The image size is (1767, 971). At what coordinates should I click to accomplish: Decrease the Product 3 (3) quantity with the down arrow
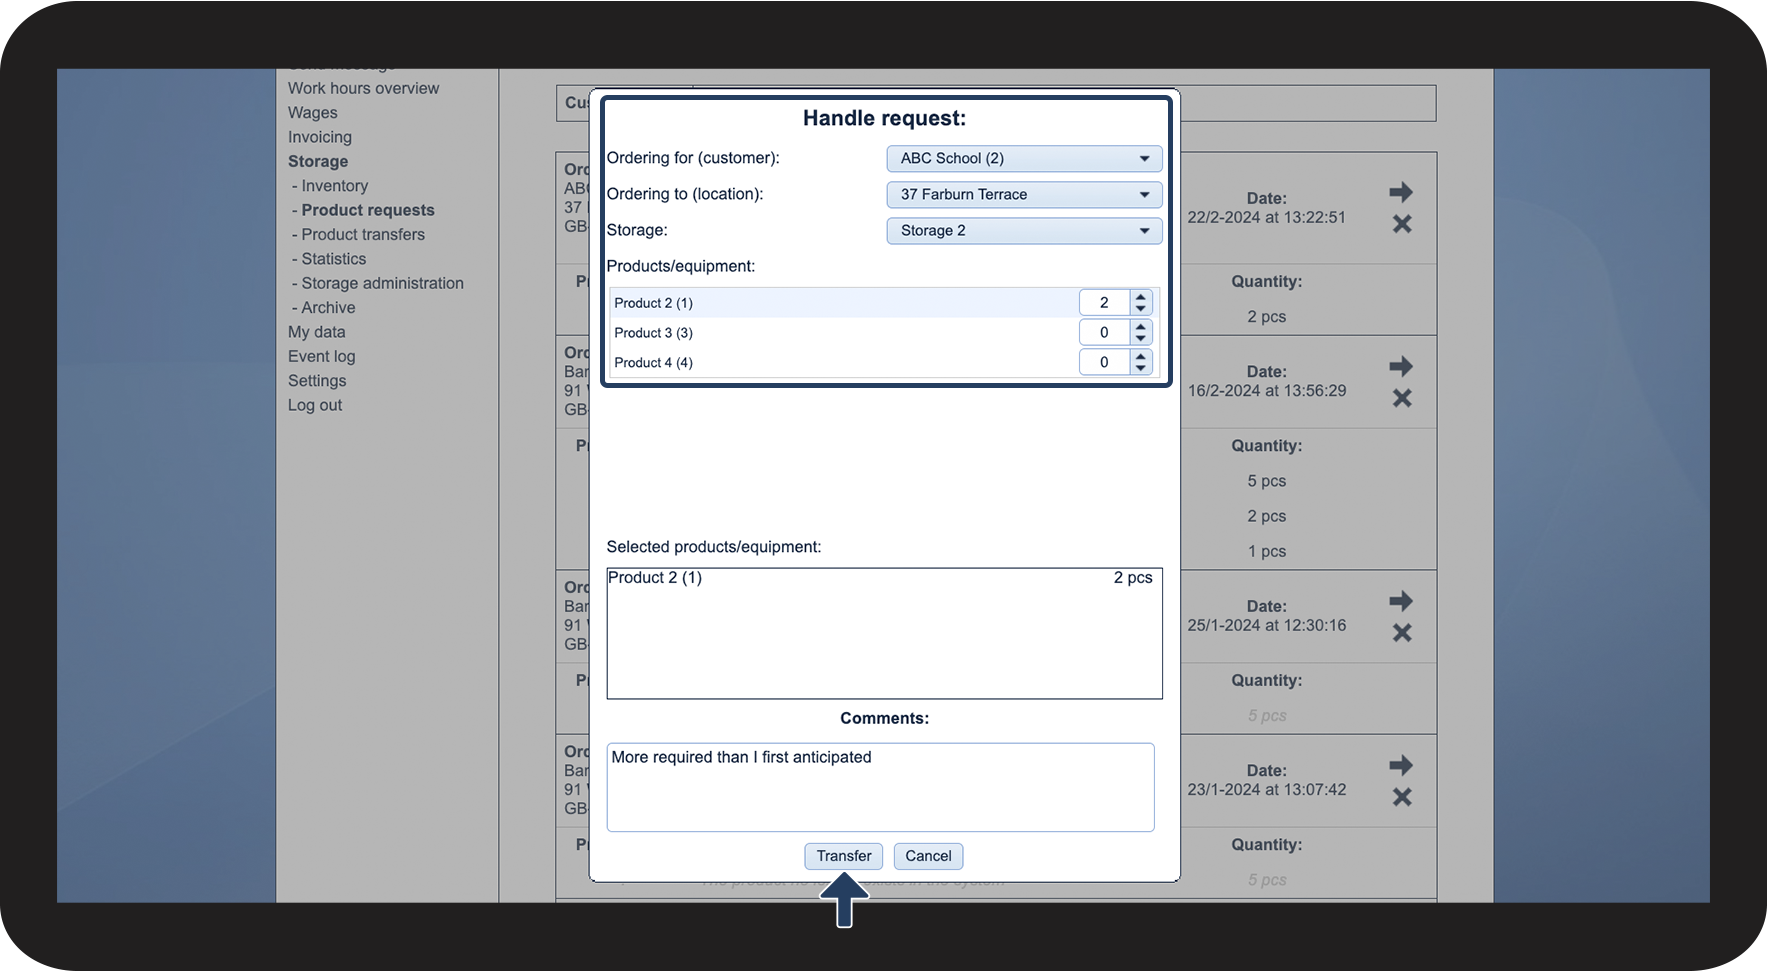(1141, 338)
